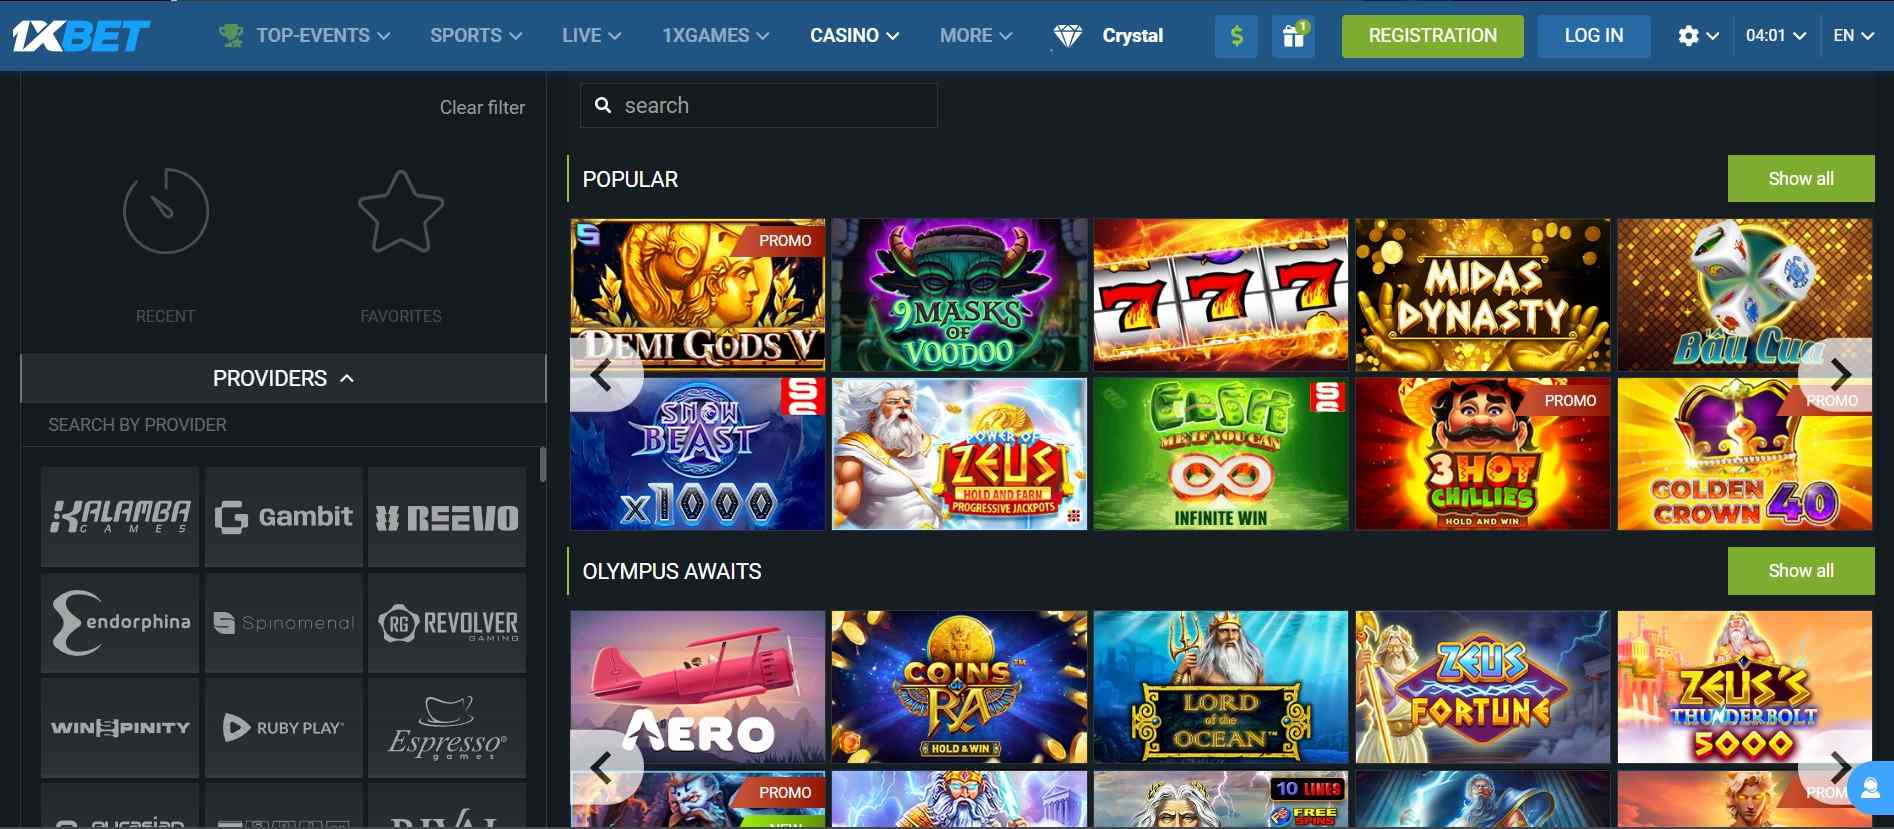Open the 04:01 time zone dropdown
This screenshot has width=1894, height=829.
(1776, 36)
